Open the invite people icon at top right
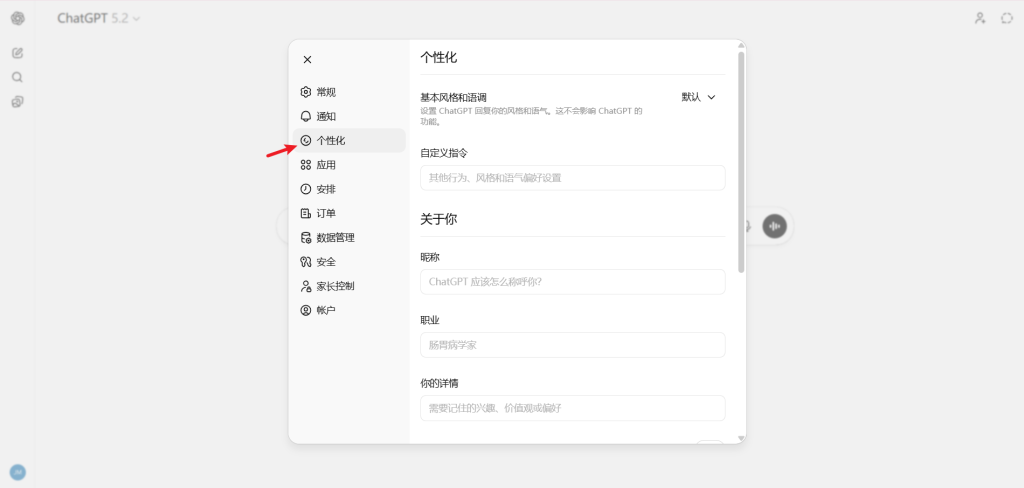 (980, 18)
